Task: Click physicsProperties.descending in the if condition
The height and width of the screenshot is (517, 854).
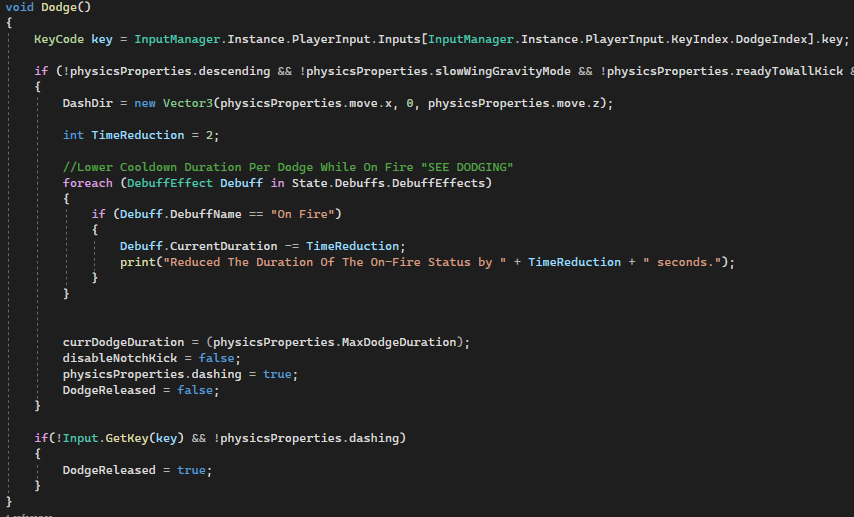Action: 170,71
